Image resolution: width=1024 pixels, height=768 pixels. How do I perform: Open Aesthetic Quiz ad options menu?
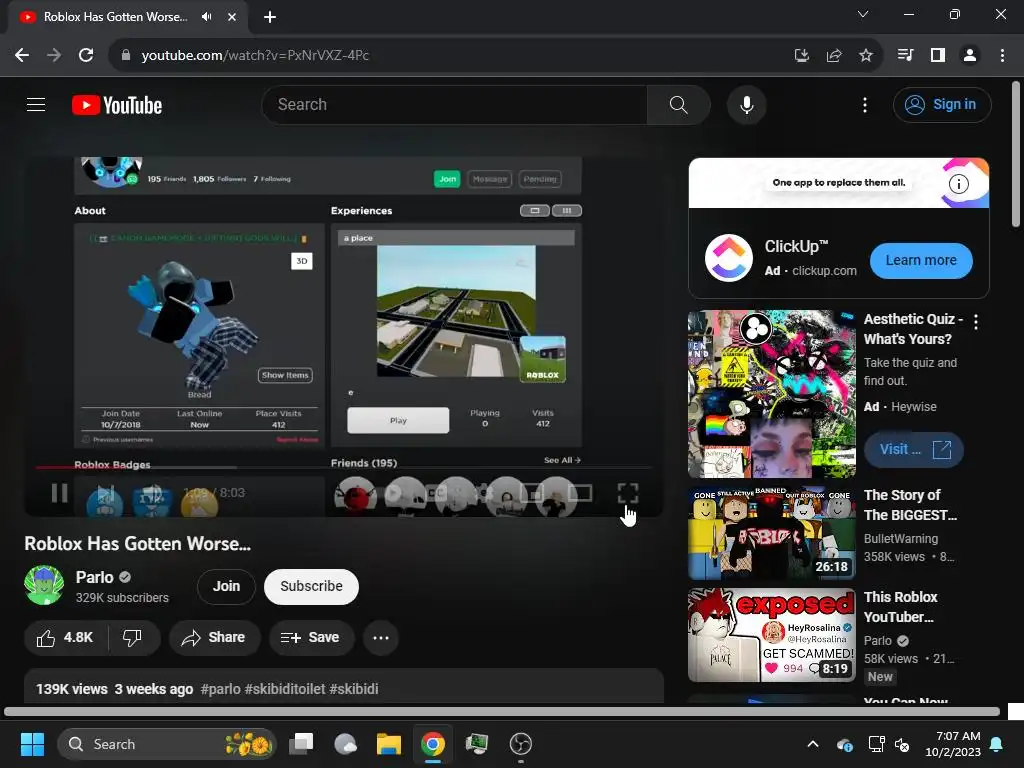(976, 321)
